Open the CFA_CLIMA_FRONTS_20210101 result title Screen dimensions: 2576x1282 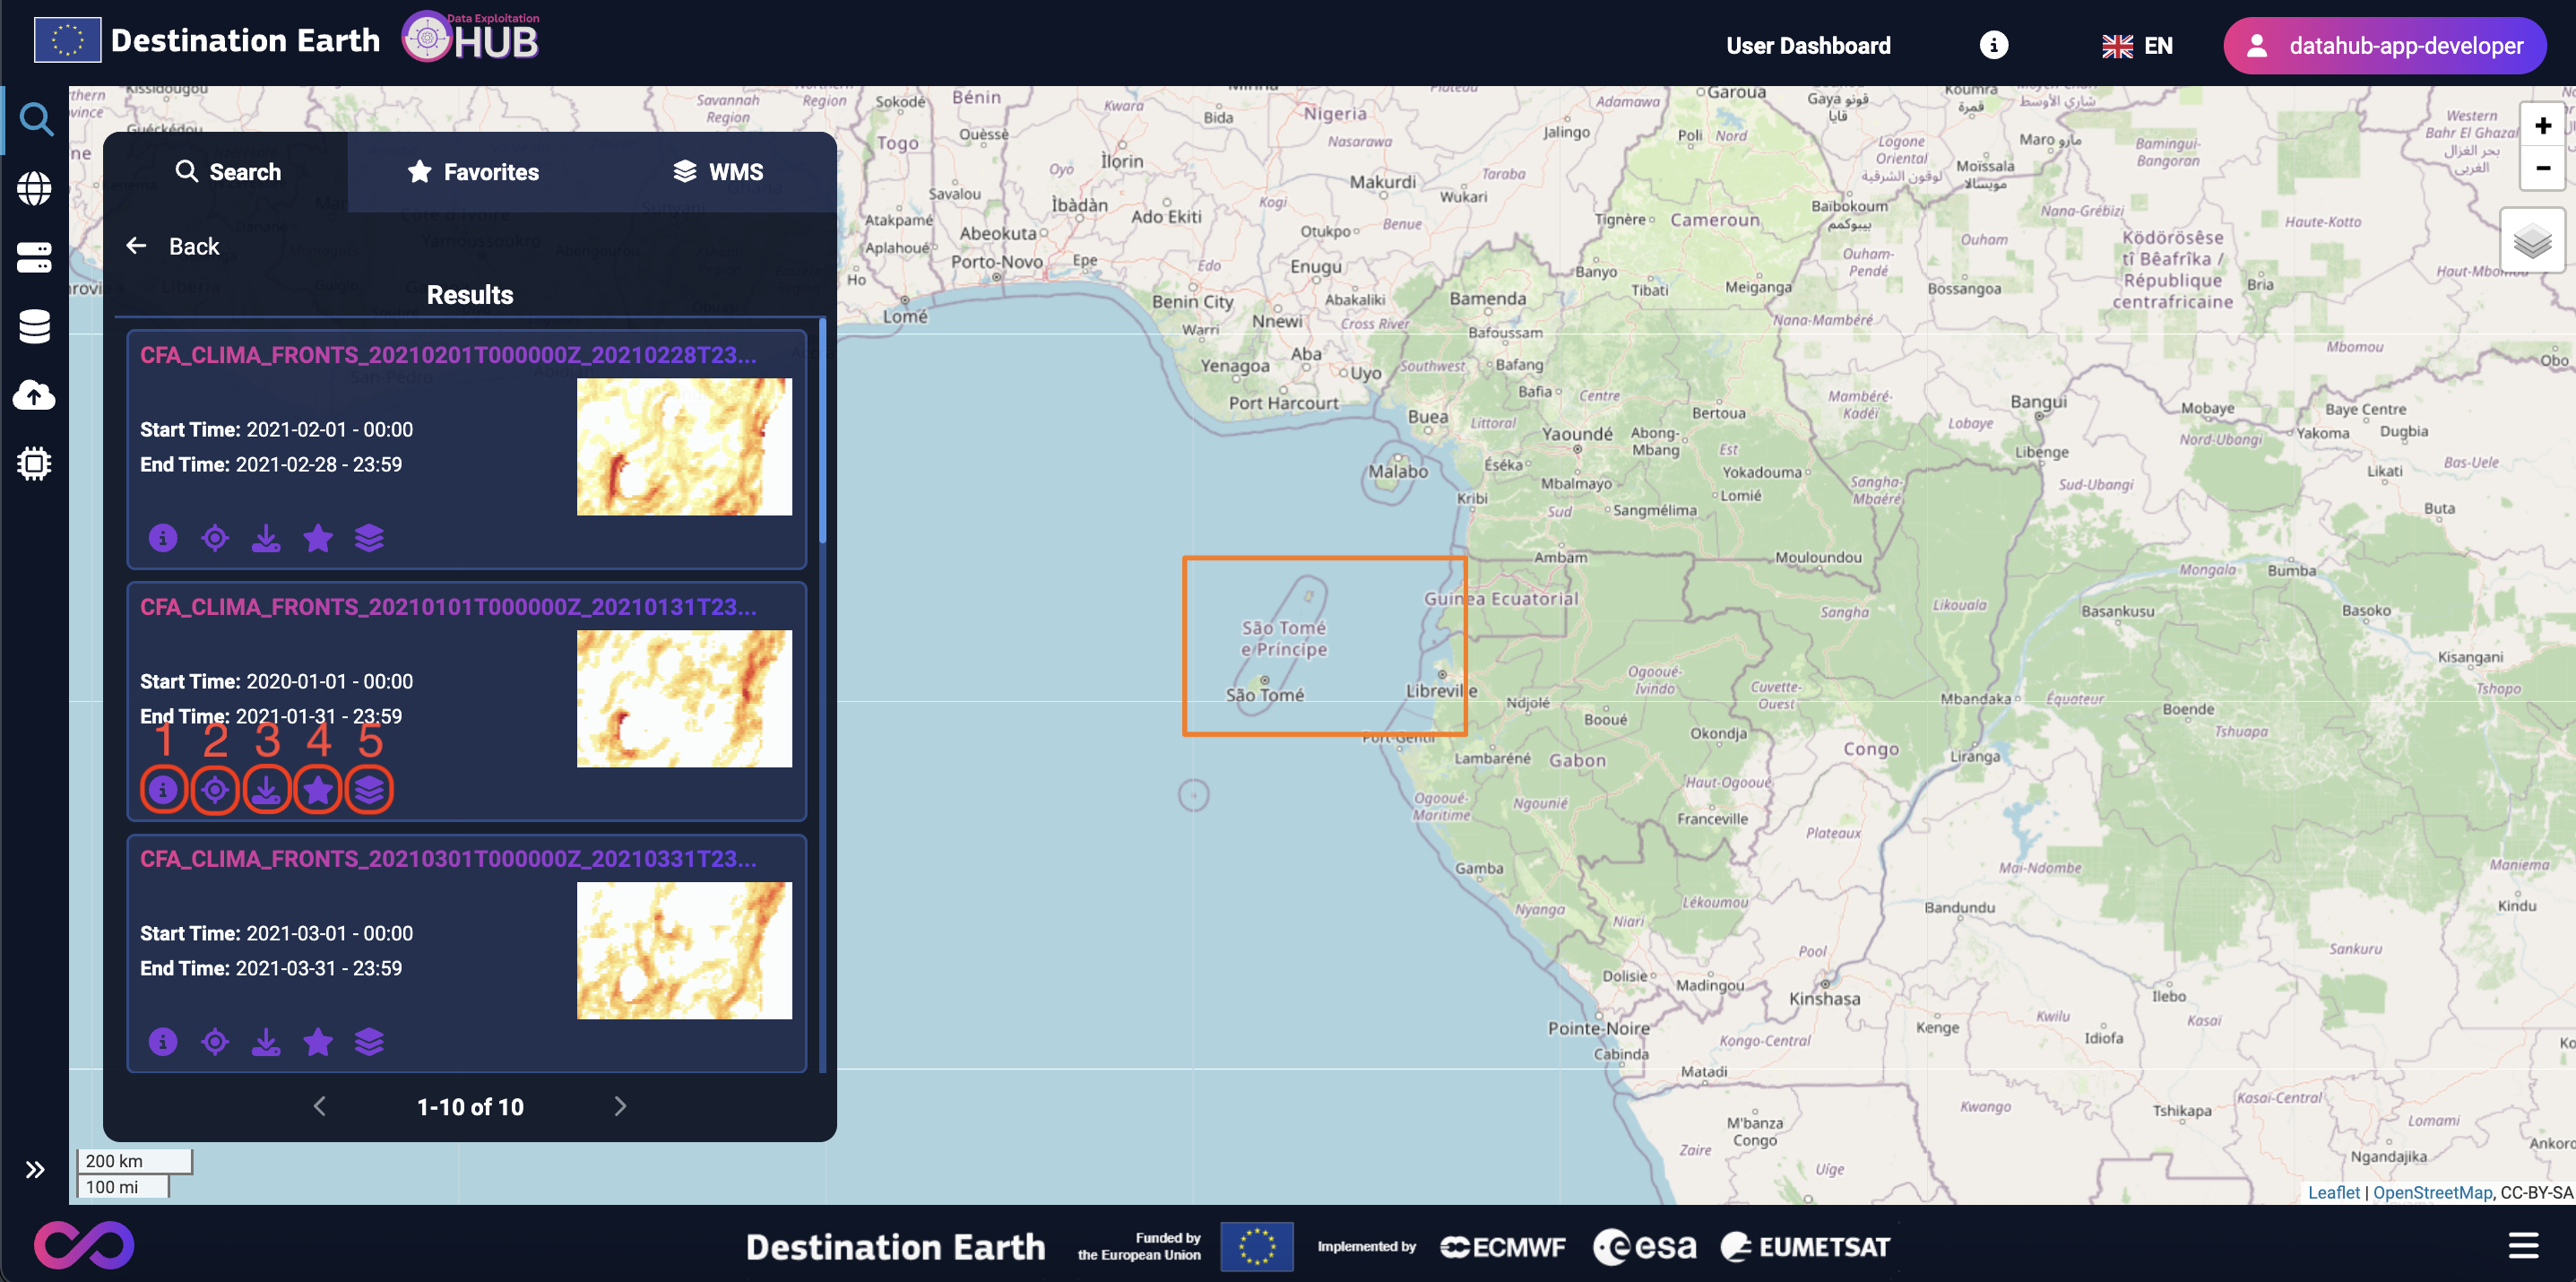(448, 607)
